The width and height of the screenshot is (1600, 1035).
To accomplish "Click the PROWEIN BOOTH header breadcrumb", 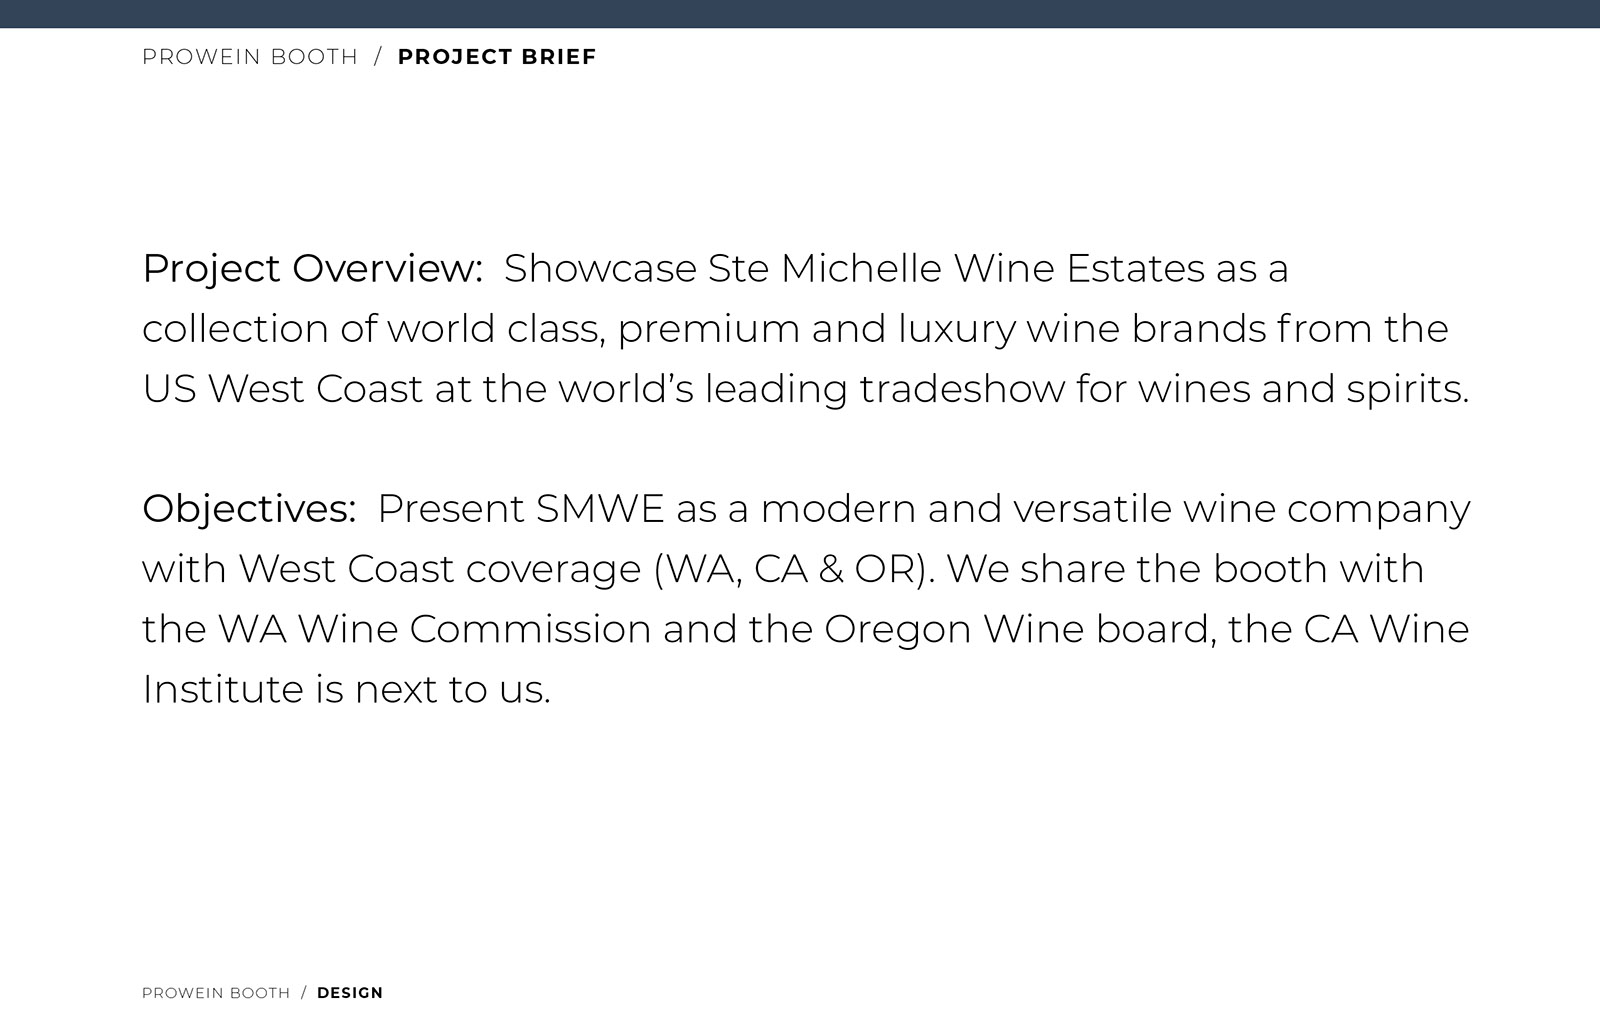I will click(x=250, y=57).
